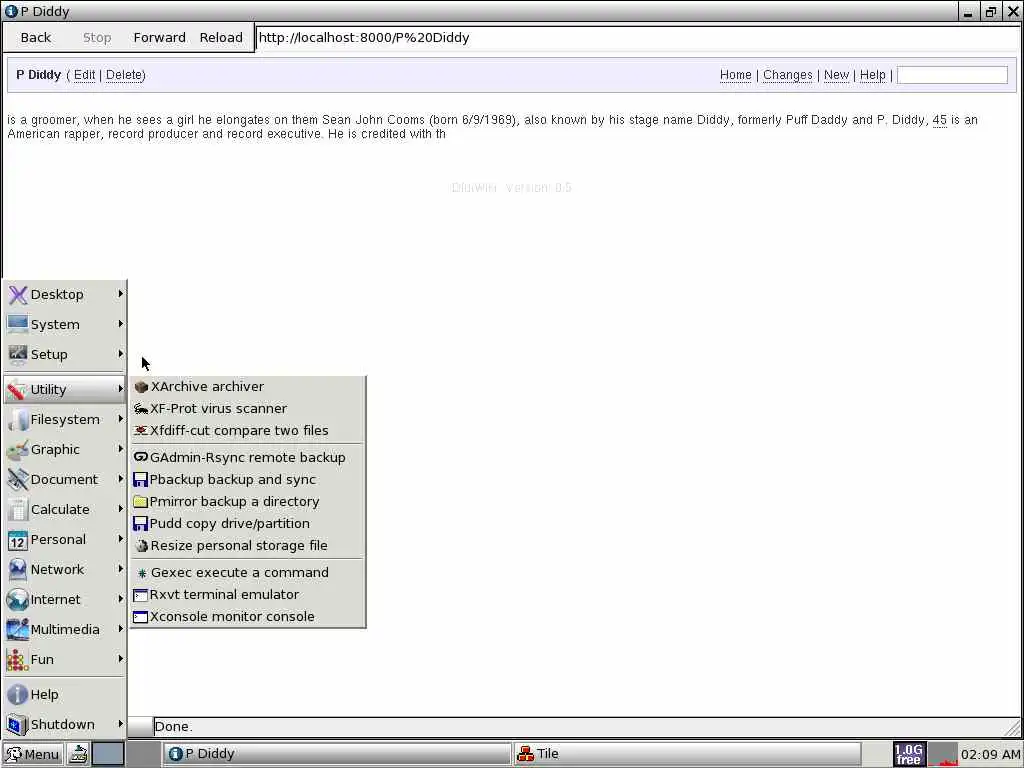Click the Personal calendar icon
1024x768 pixels.
[x=18, y=540]
